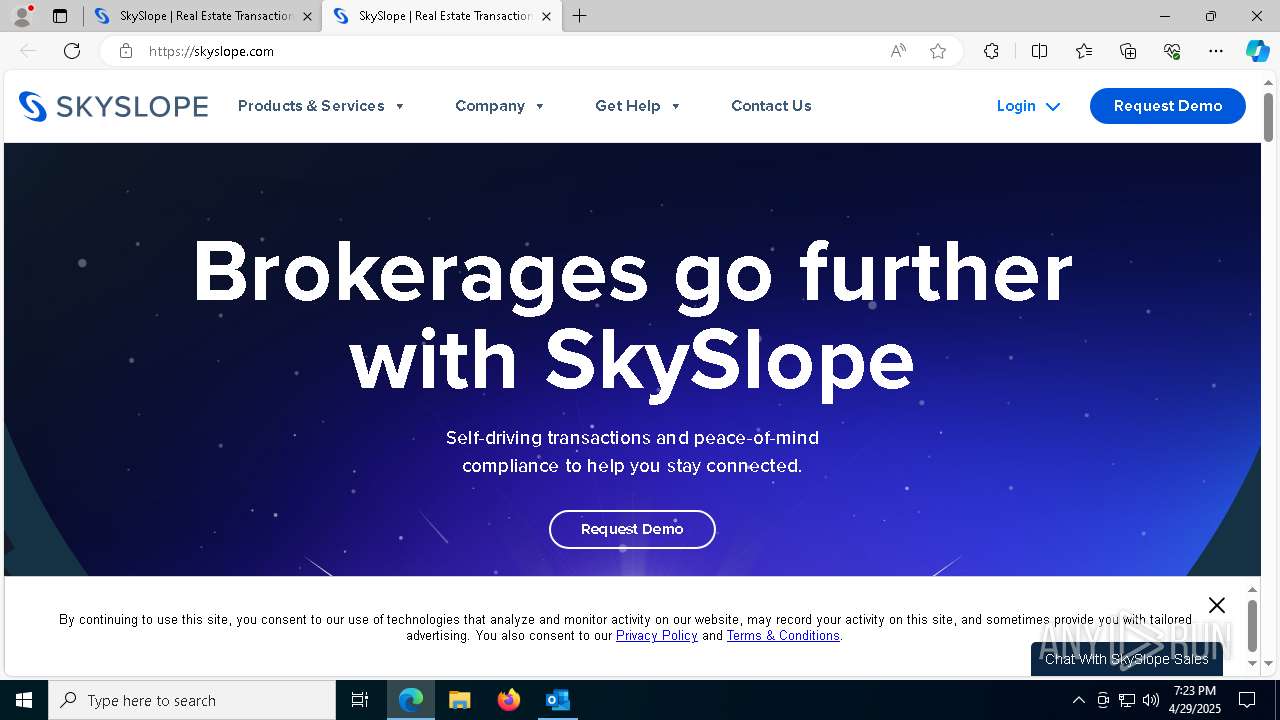This screenshot has width=1280, height=720.
Task: Close the active SkySlope tab
Action: point(546,16)
